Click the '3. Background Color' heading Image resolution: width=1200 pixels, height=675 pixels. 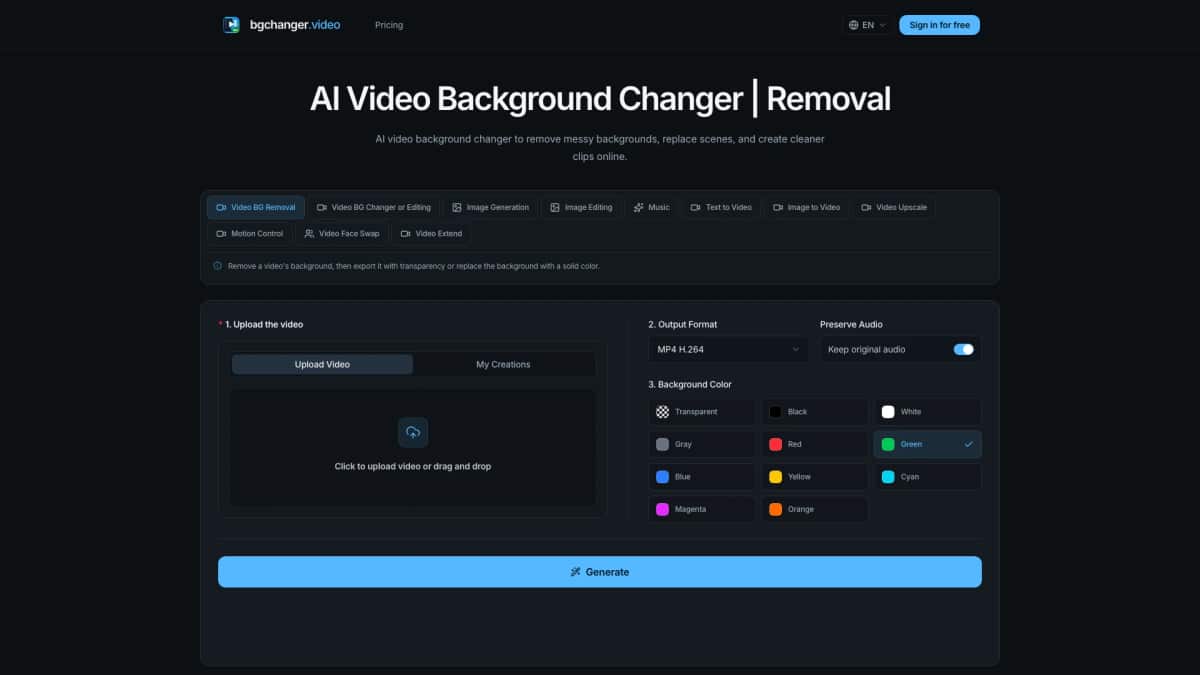689,385
